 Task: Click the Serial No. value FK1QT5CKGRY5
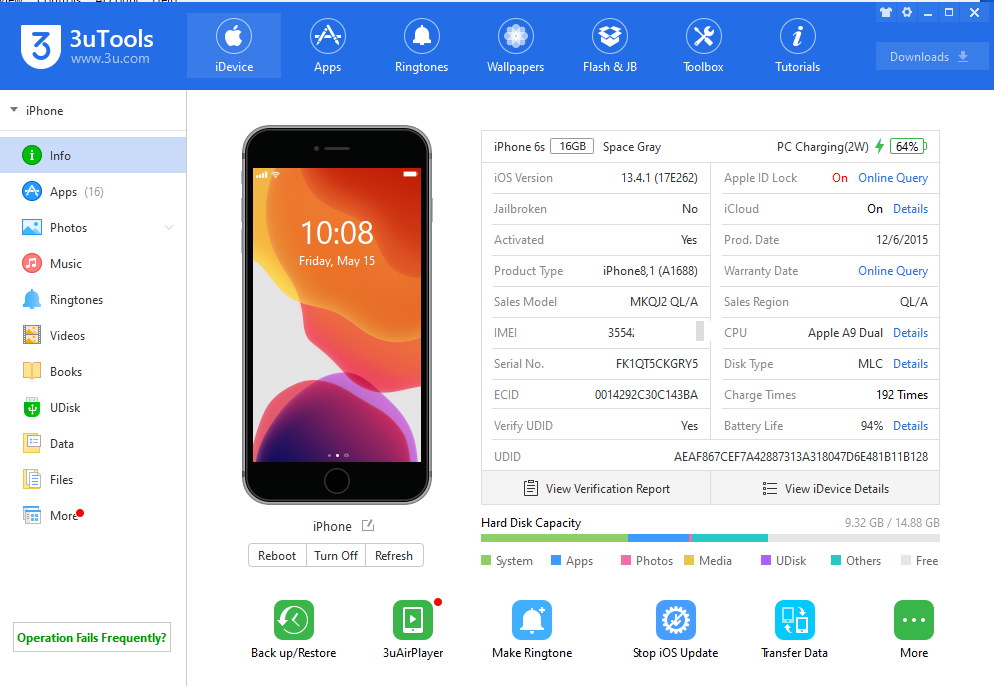[657, 364]
